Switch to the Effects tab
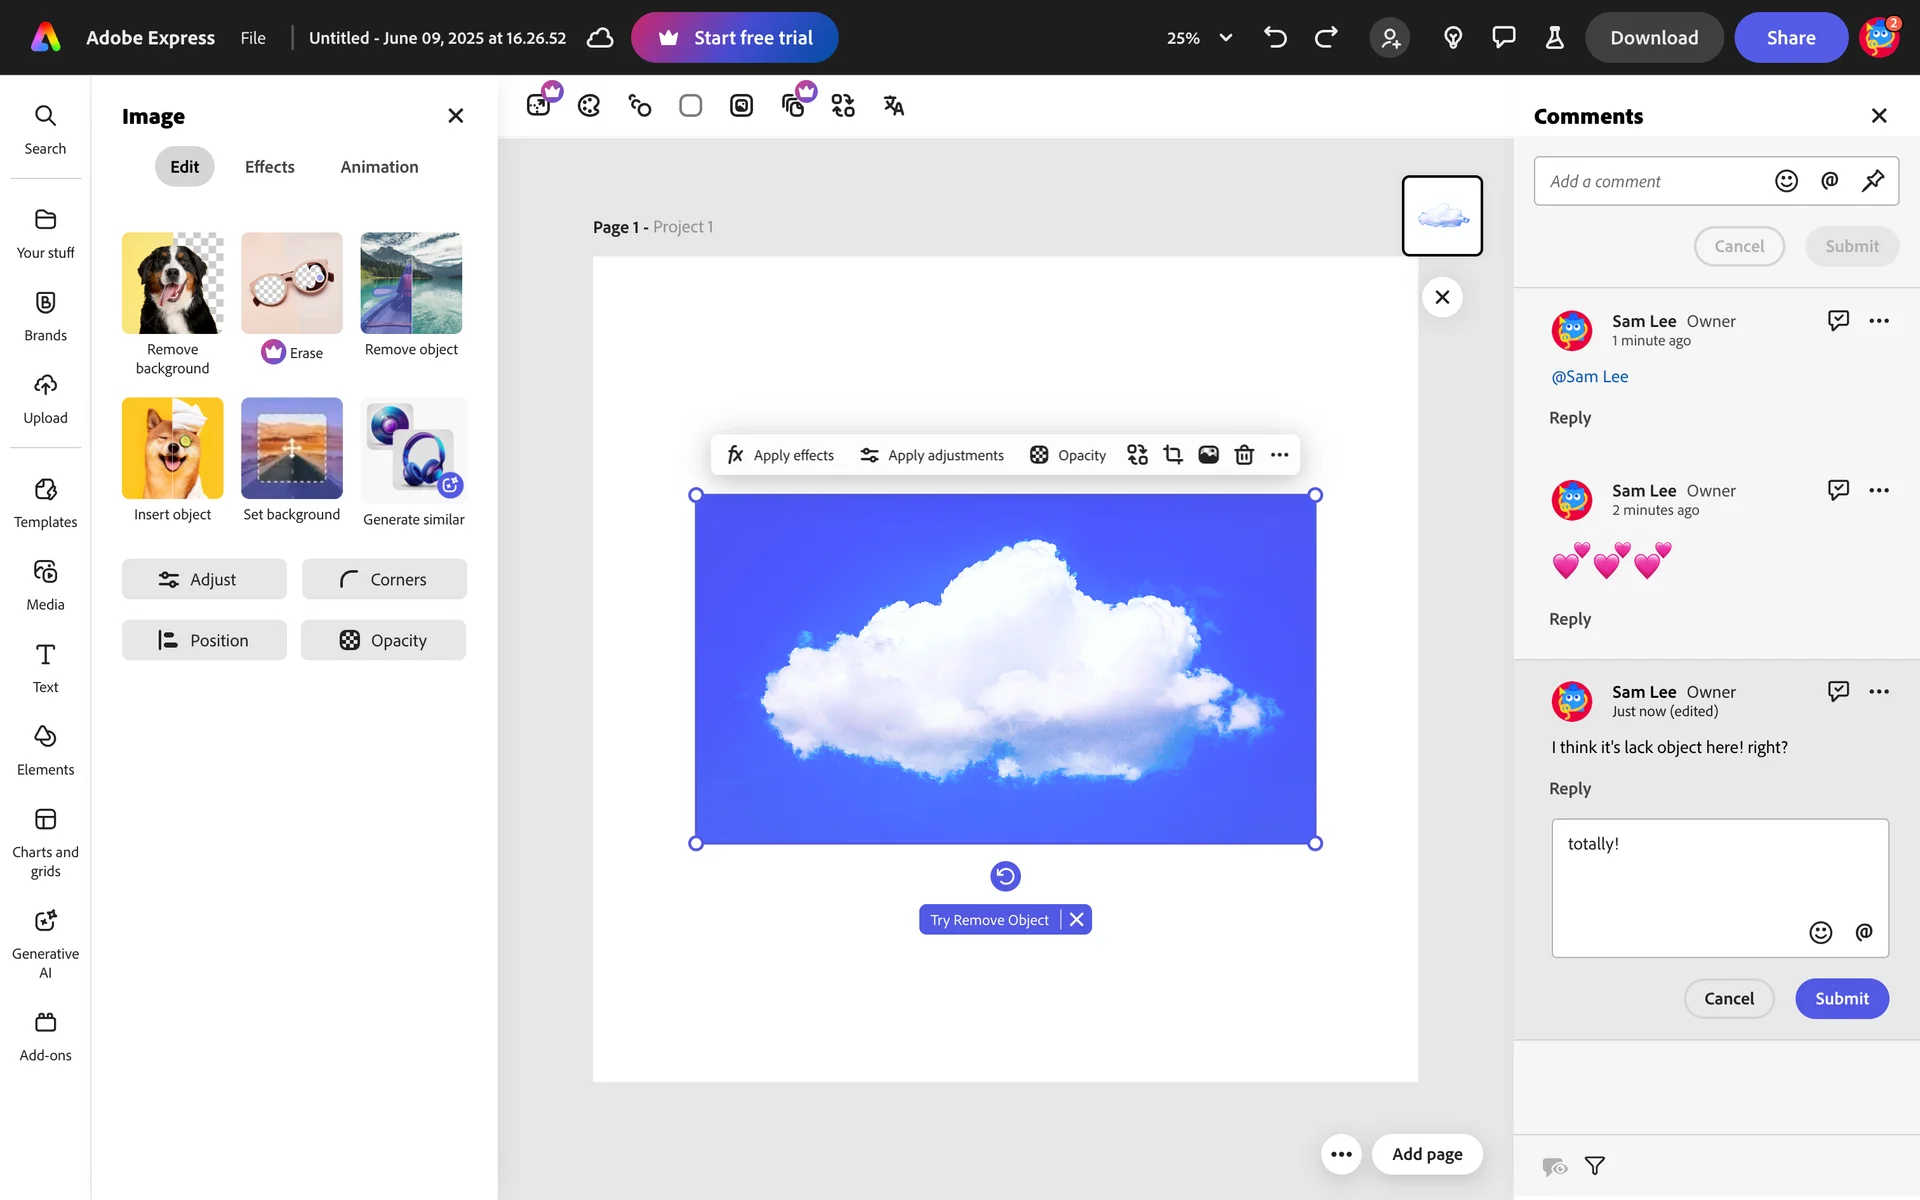Screen dimensions: 1920x1200 click(x=269, y=167)
